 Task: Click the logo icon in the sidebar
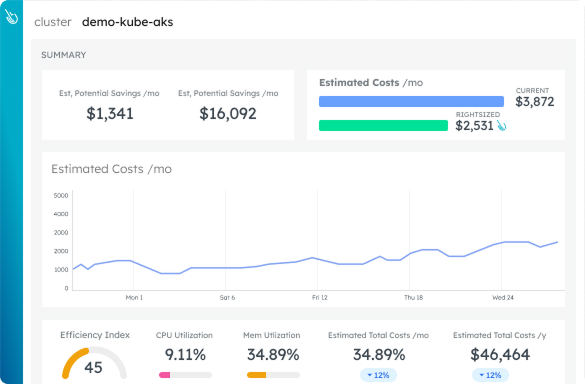[11, 16]
